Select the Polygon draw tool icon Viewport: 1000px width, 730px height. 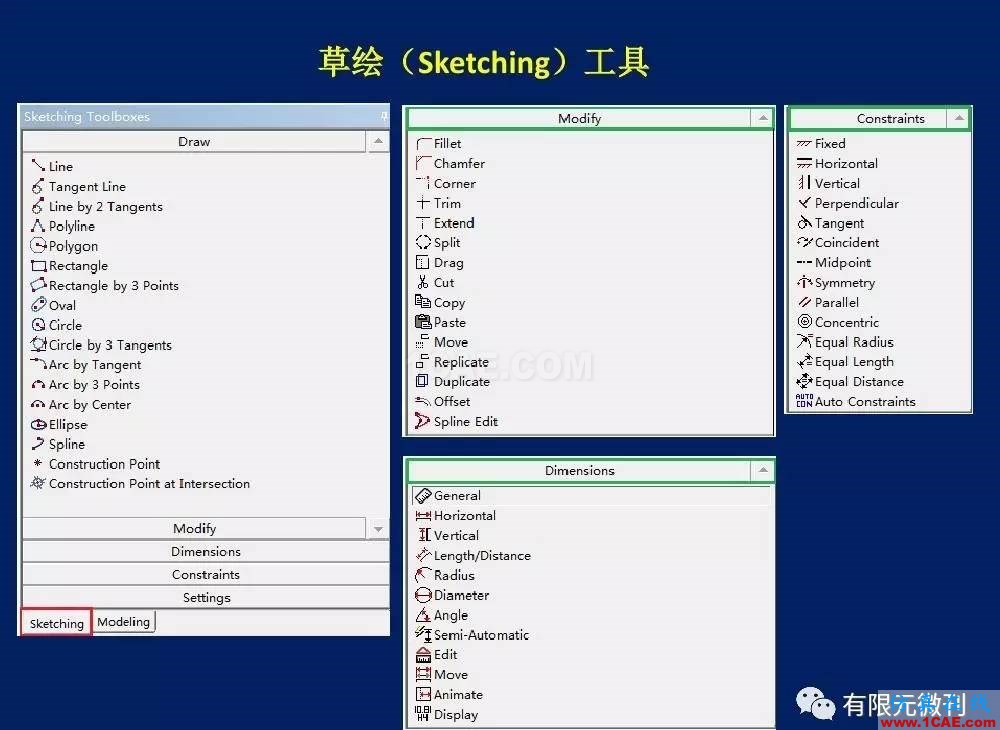tap(39, 246)
